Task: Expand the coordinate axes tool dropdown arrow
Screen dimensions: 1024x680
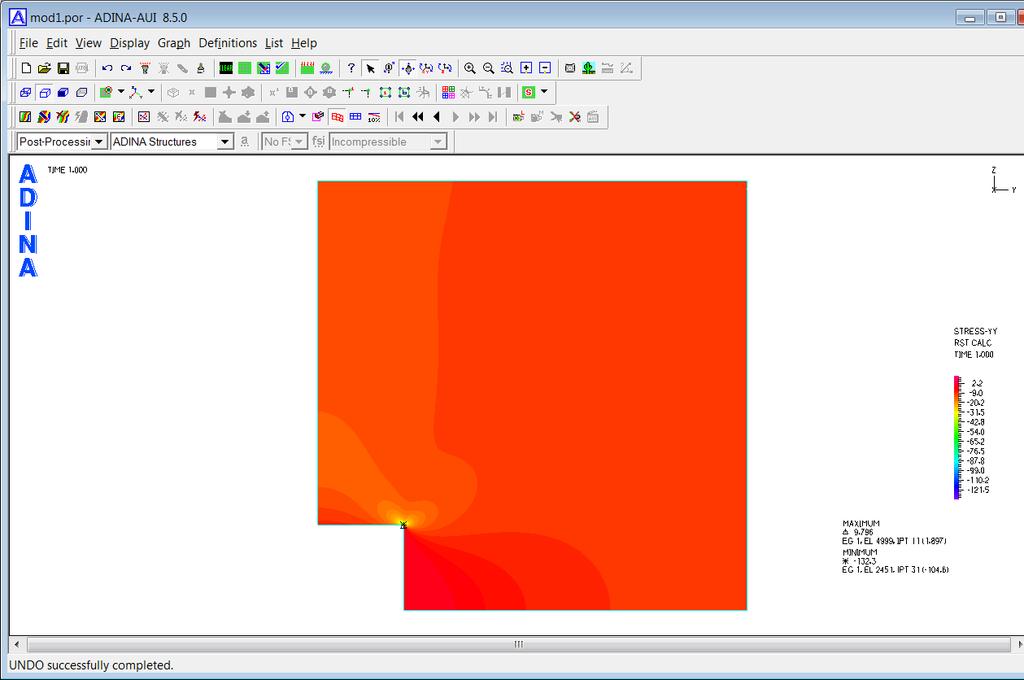Action: (x=152, y=91)
